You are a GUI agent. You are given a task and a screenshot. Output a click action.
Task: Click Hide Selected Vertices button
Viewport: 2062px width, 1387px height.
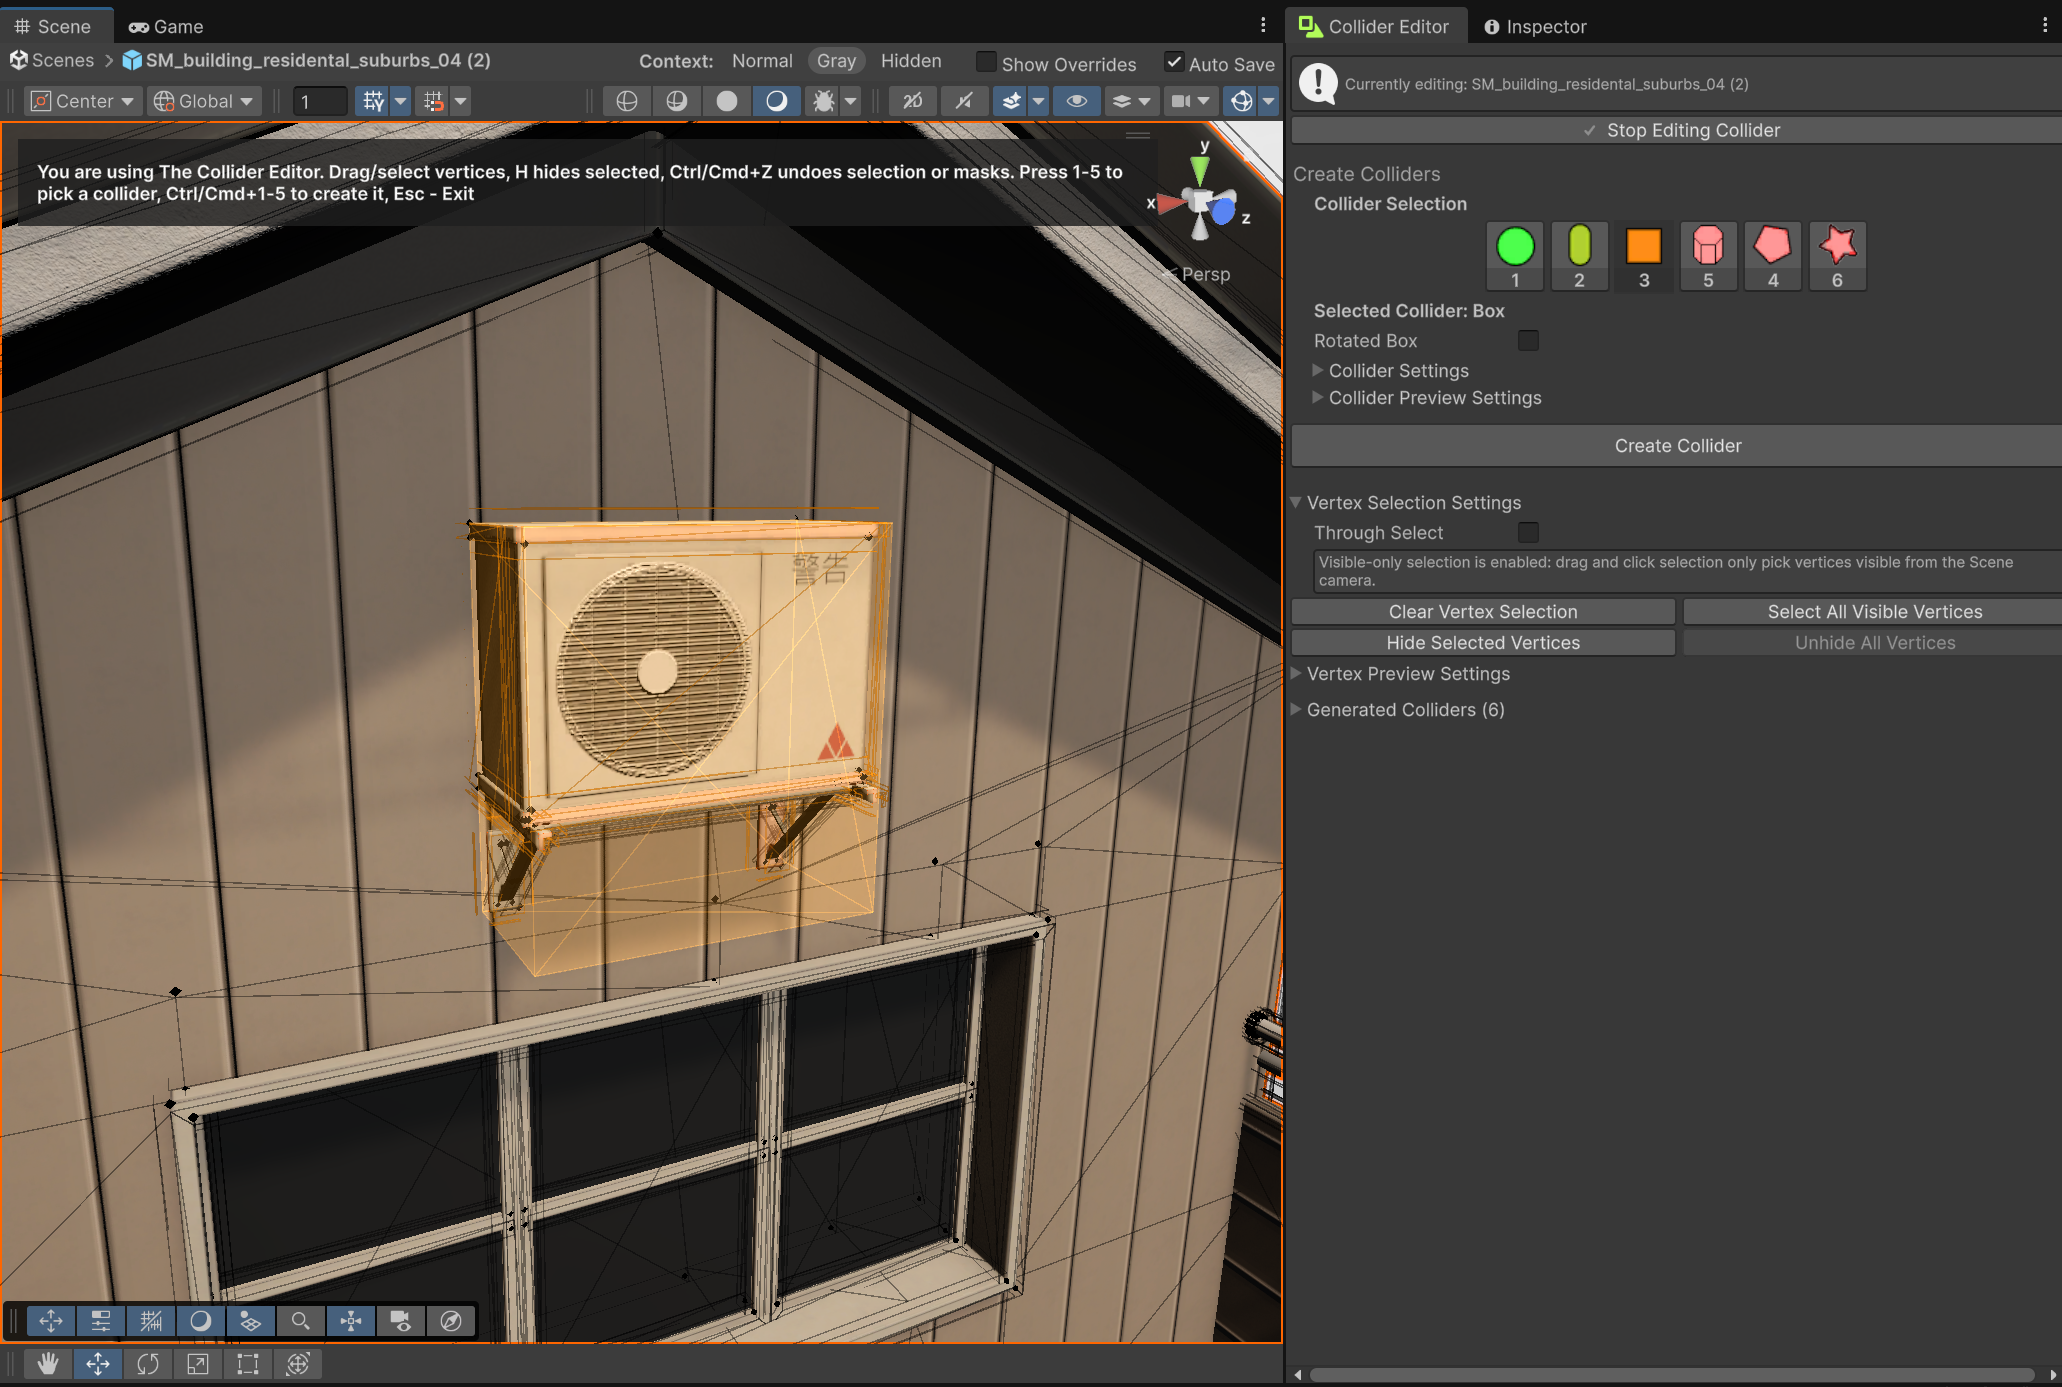pos(1483,643)
